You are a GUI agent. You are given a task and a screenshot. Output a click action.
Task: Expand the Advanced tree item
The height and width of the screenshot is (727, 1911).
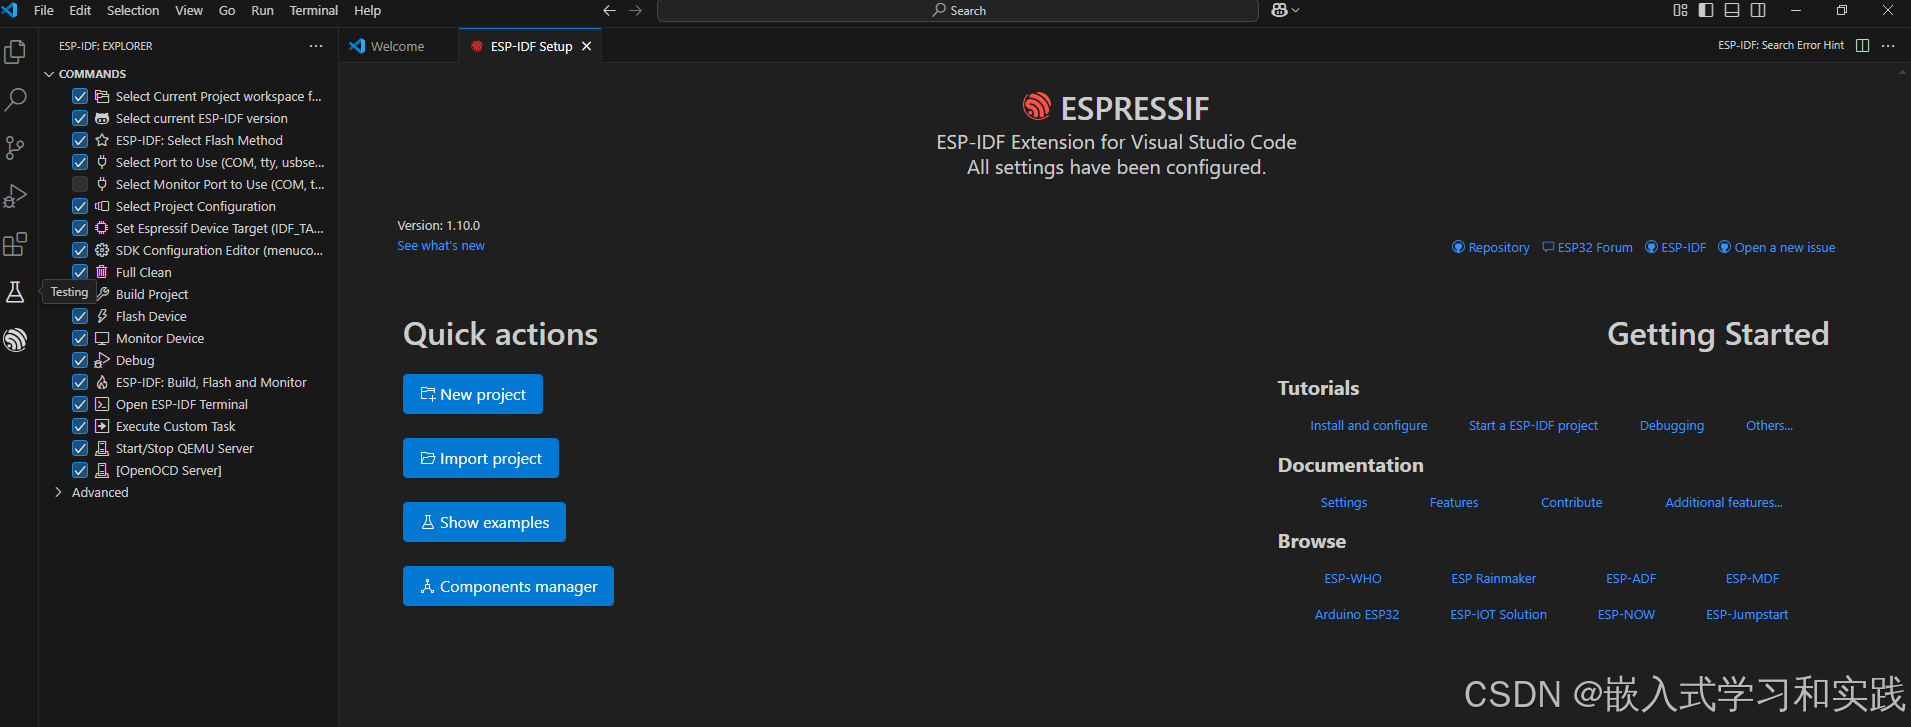(58, 492)
